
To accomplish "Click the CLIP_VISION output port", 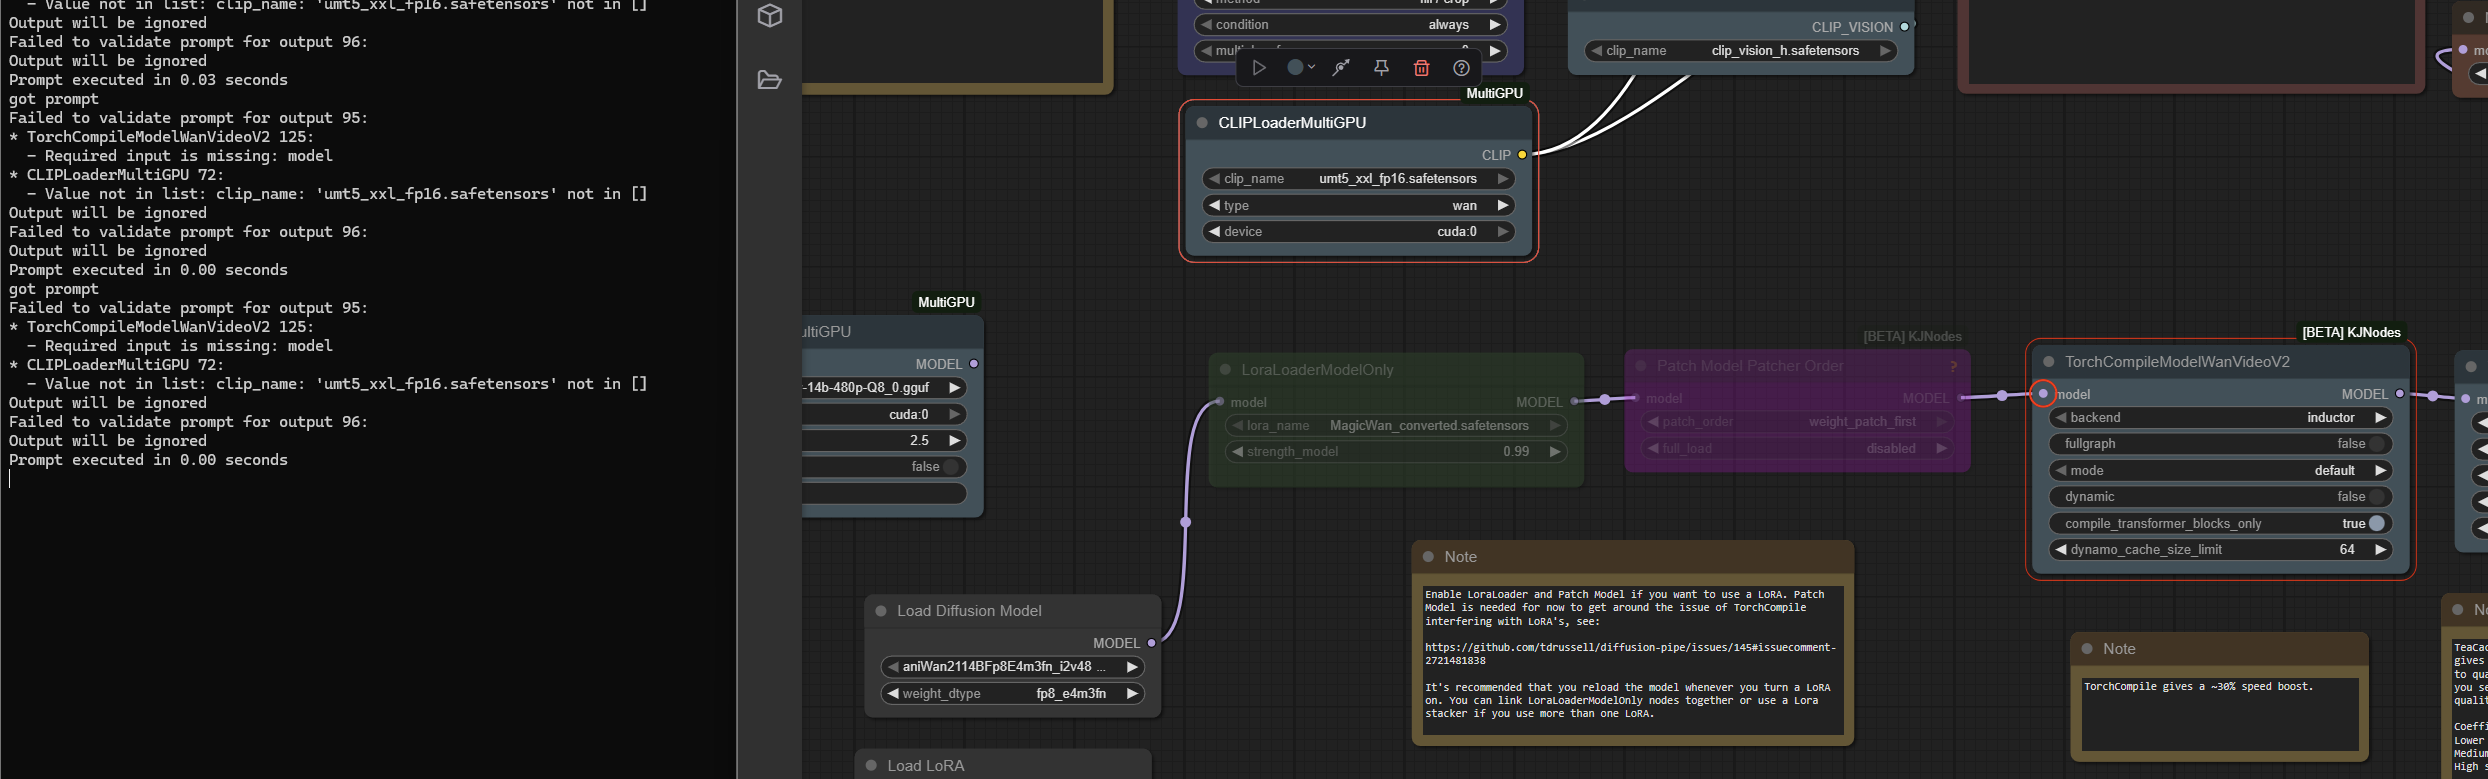I will point(1904,27).
